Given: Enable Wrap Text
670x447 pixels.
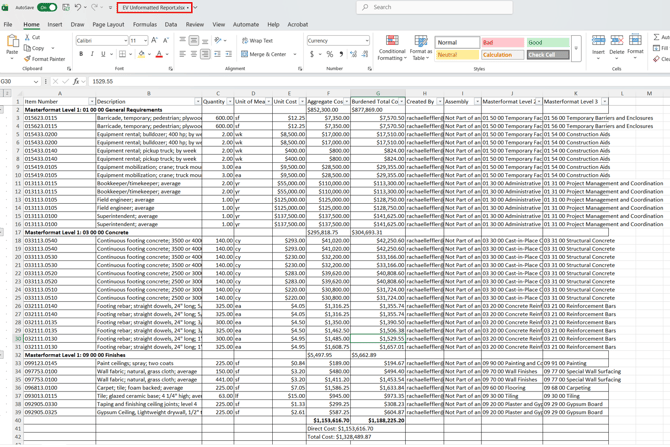Looking at the screenshot, I should 257,41.
